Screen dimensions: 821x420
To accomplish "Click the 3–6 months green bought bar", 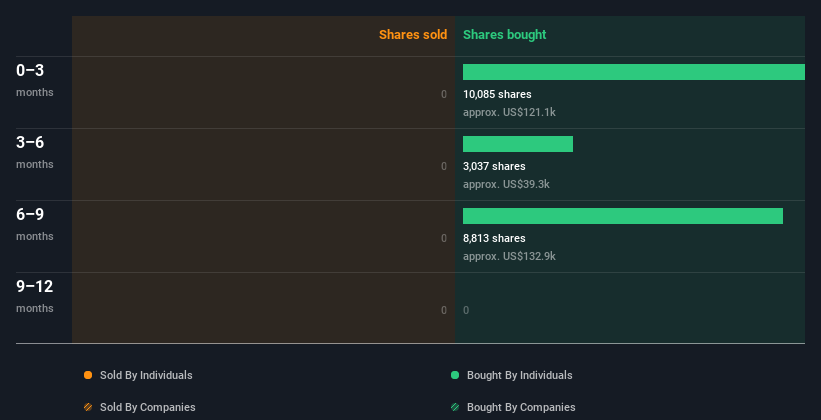I will [x=518, y=144].
